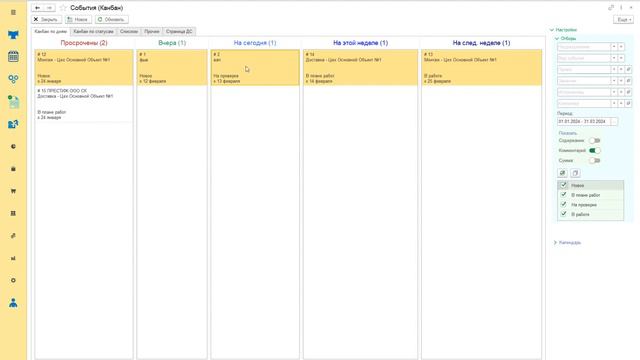Click the blue desktop icon in sidebar
This screenshot has width=640, height=360.
coord(13,35)
